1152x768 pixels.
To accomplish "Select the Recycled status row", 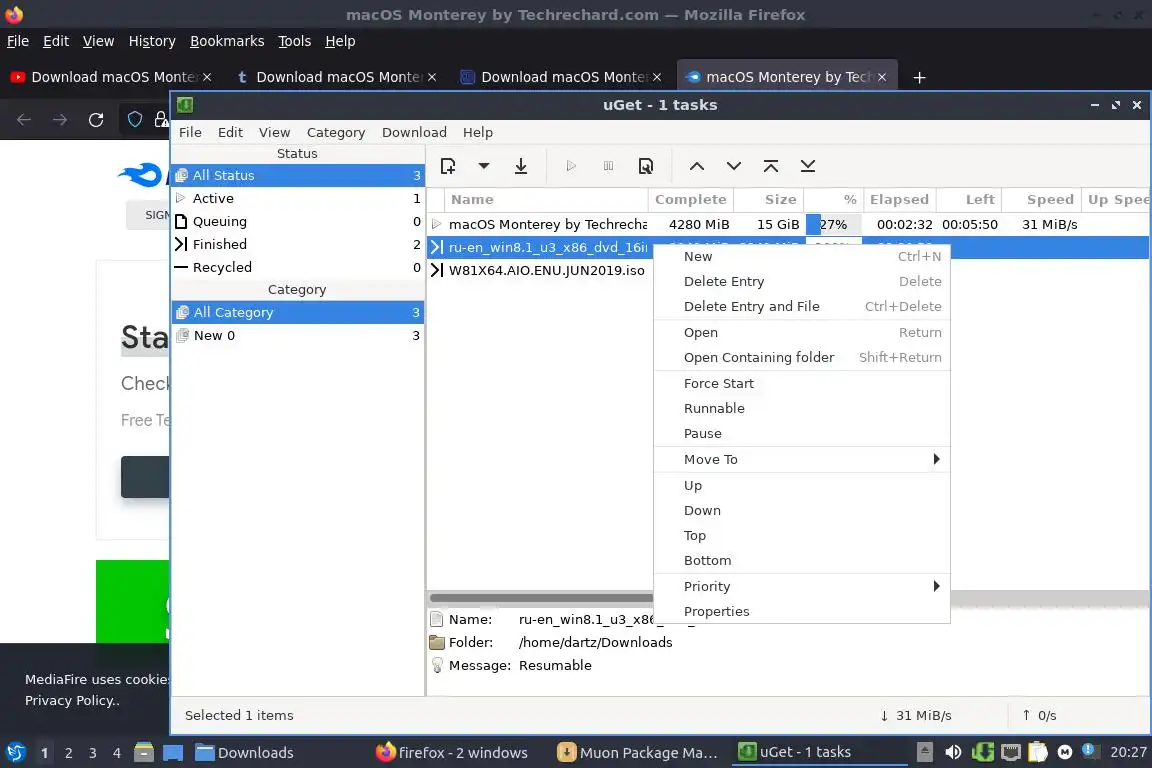I will click(x=298, y=268).
